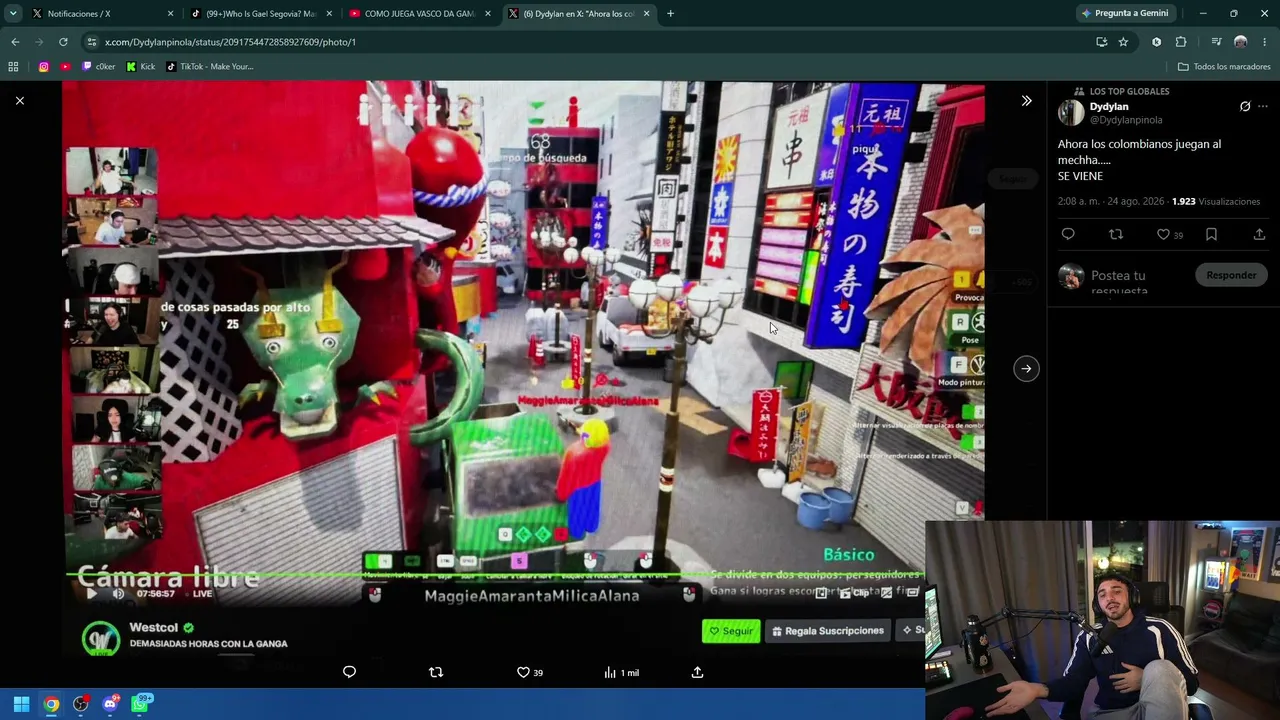Collapse the post side panel with double-chevron icon
1280x720 pixels.
click(x=1026, y=101)
